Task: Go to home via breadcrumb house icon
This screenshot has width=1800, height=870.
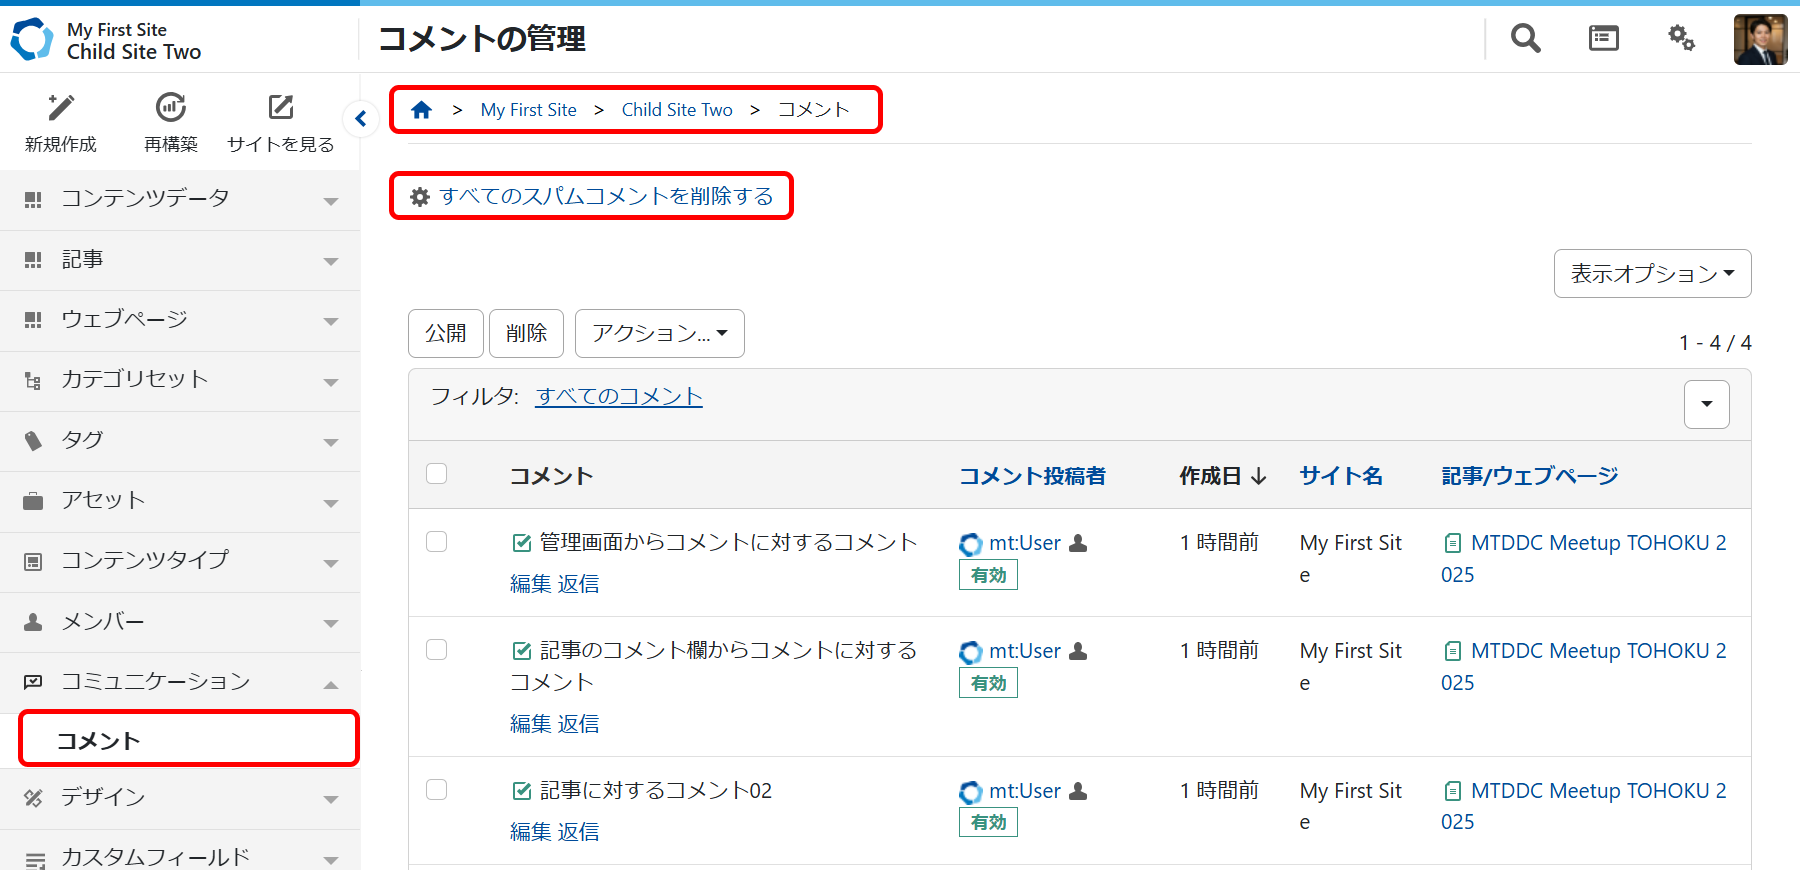Action: [421, 110]
